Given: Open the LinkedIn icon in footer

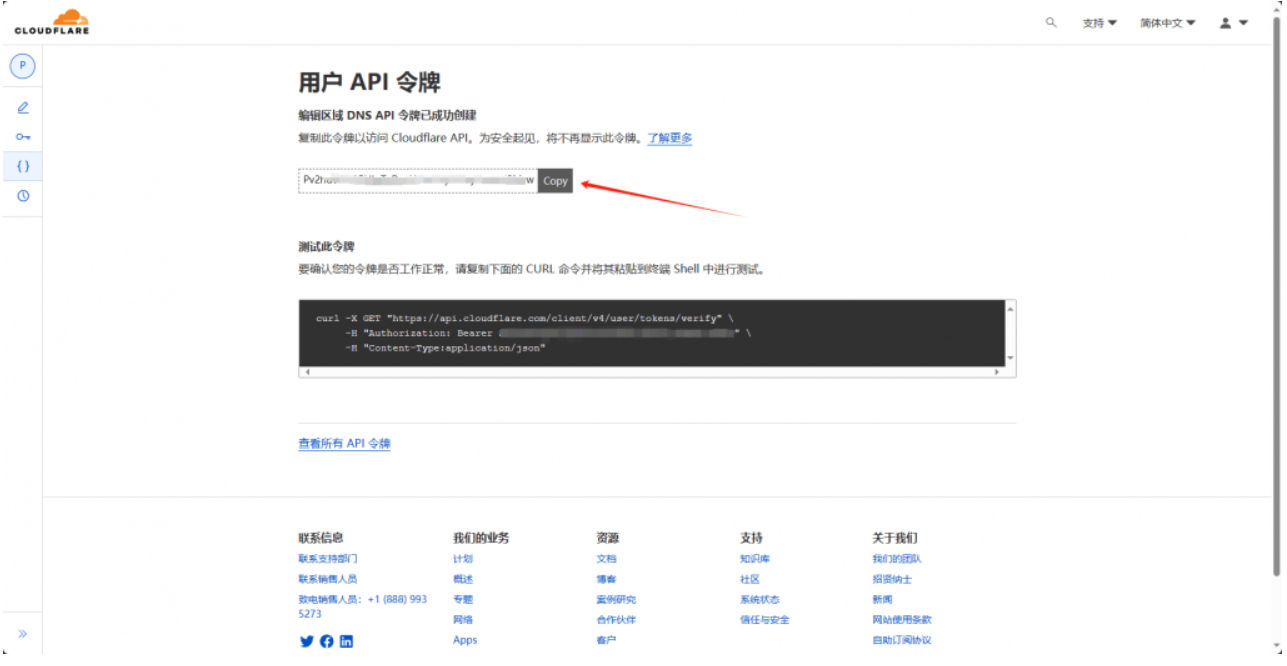Looking at the screenshot, I should 346,642.
